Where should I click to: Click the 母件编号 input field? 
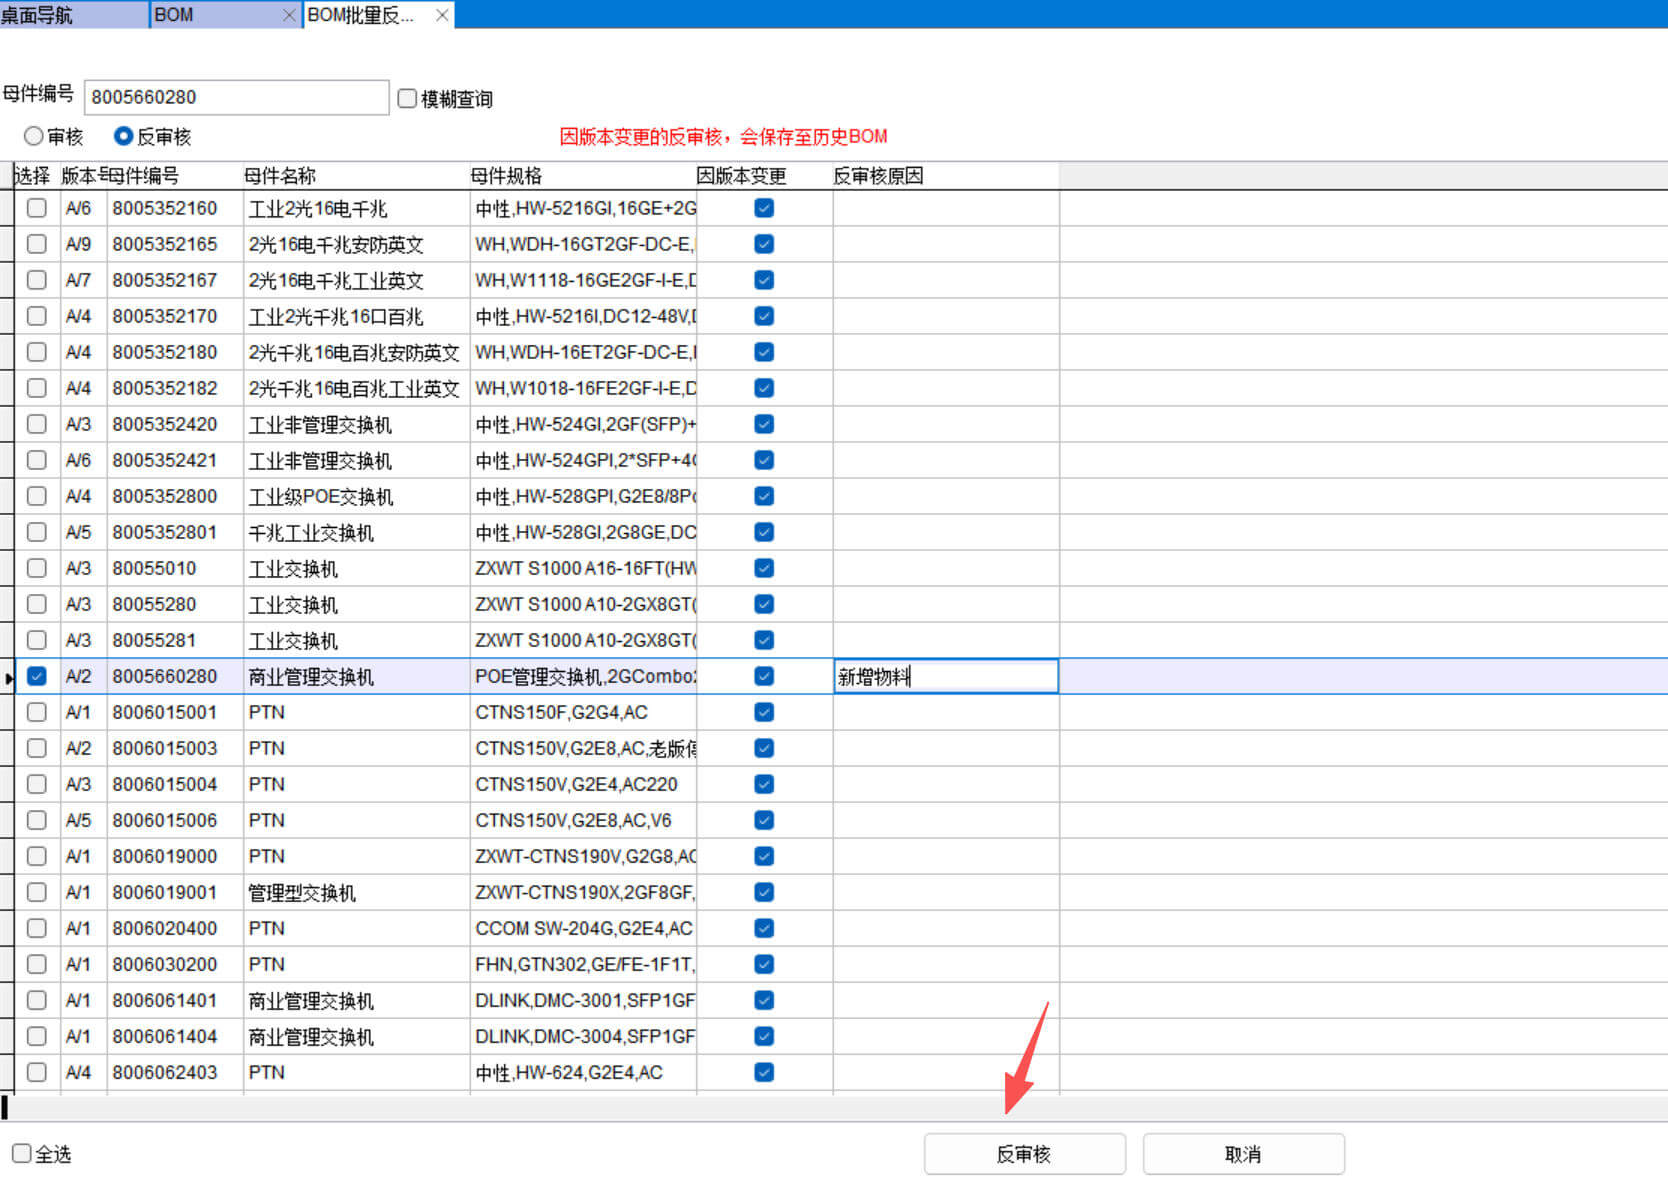[x=236, y=97]
